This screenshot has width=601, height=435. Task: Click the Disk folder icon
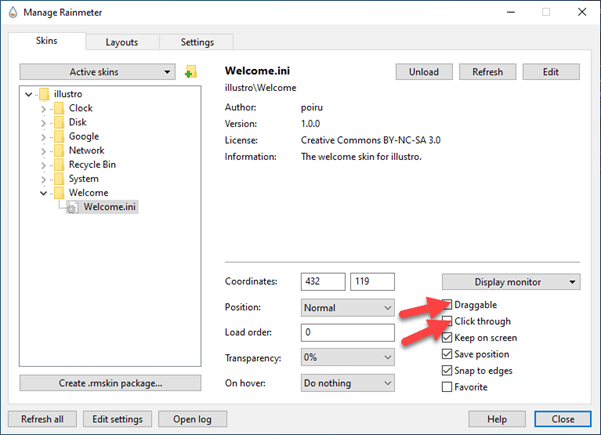[x=59, y=122]
